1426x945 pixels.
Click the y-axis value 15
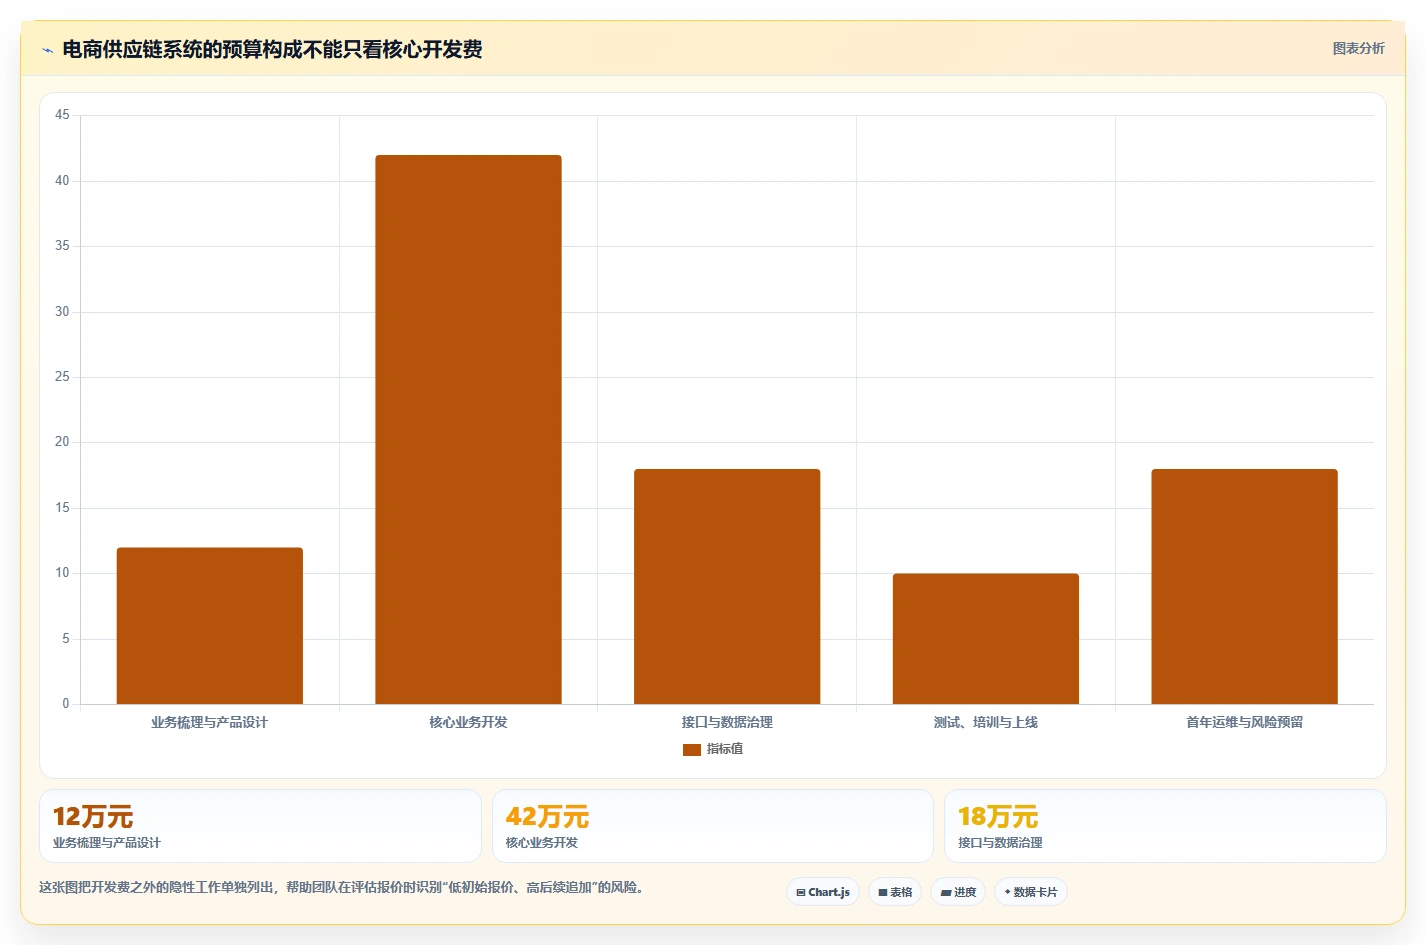[x=62, y=508]
